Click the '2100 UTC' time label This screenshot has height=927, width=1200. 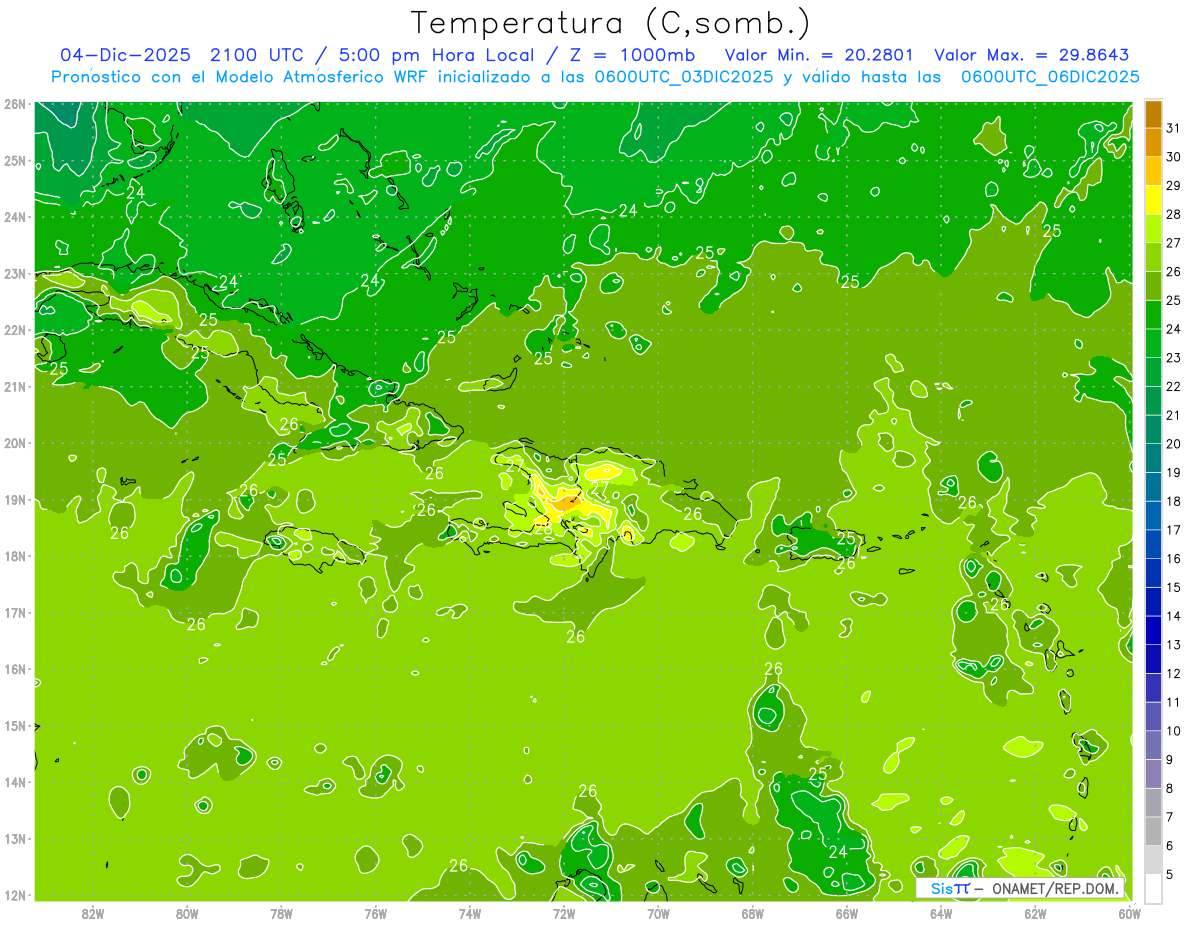coord(258,54)
